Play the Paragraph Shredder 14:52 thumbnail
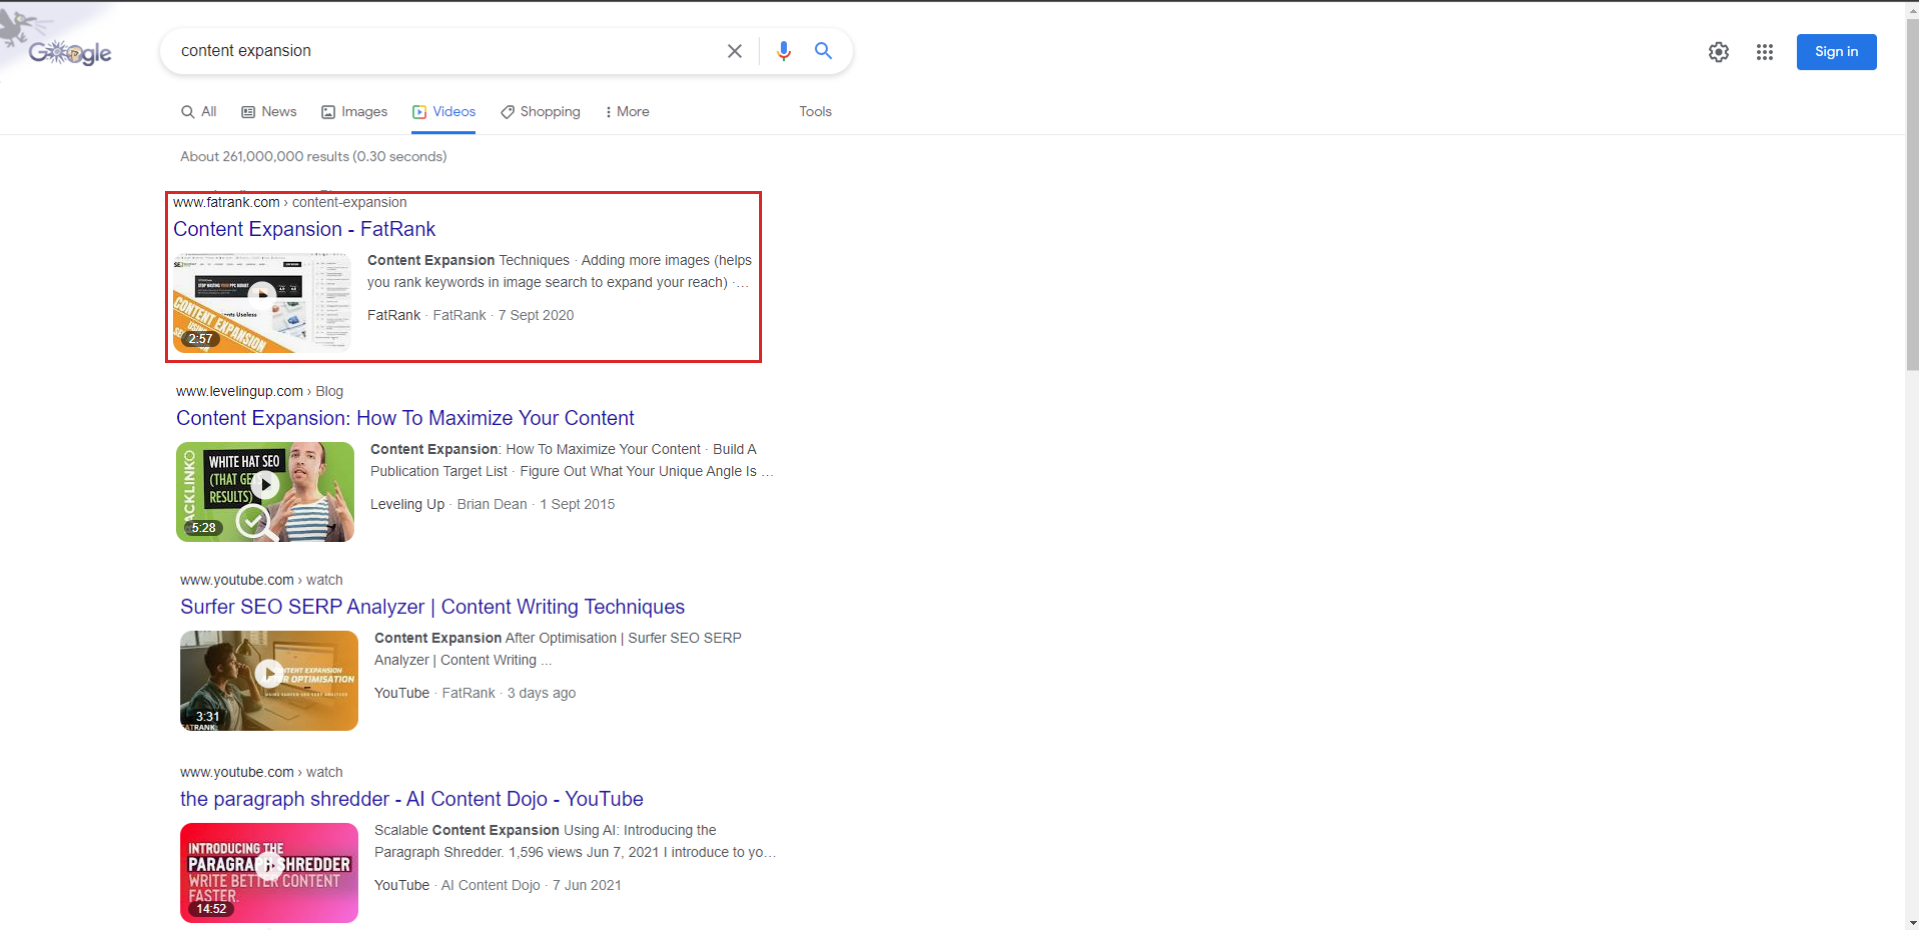 (269, 873)
